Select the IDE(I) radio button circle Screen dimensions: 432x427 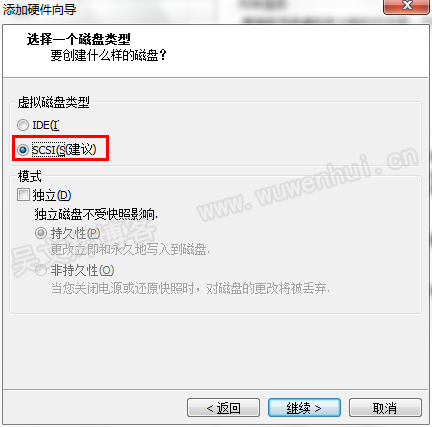(23, 125)
